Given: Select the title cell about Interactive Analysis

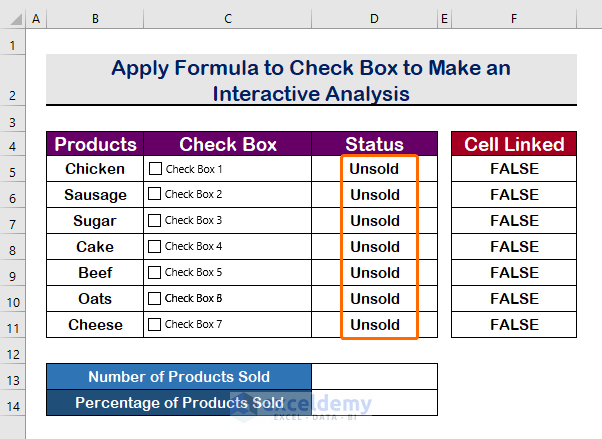Looking at the screenshot, I should coord(311,80).
